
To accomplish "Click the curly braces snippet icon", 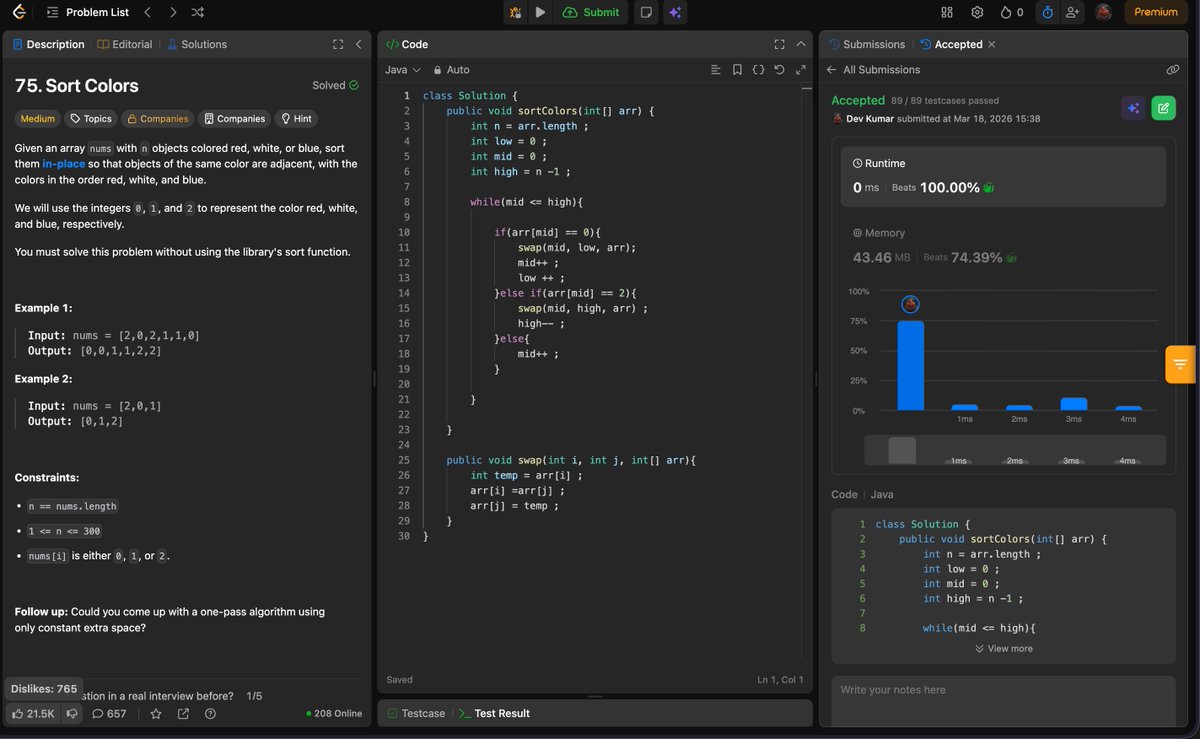I will coord(758,70).
